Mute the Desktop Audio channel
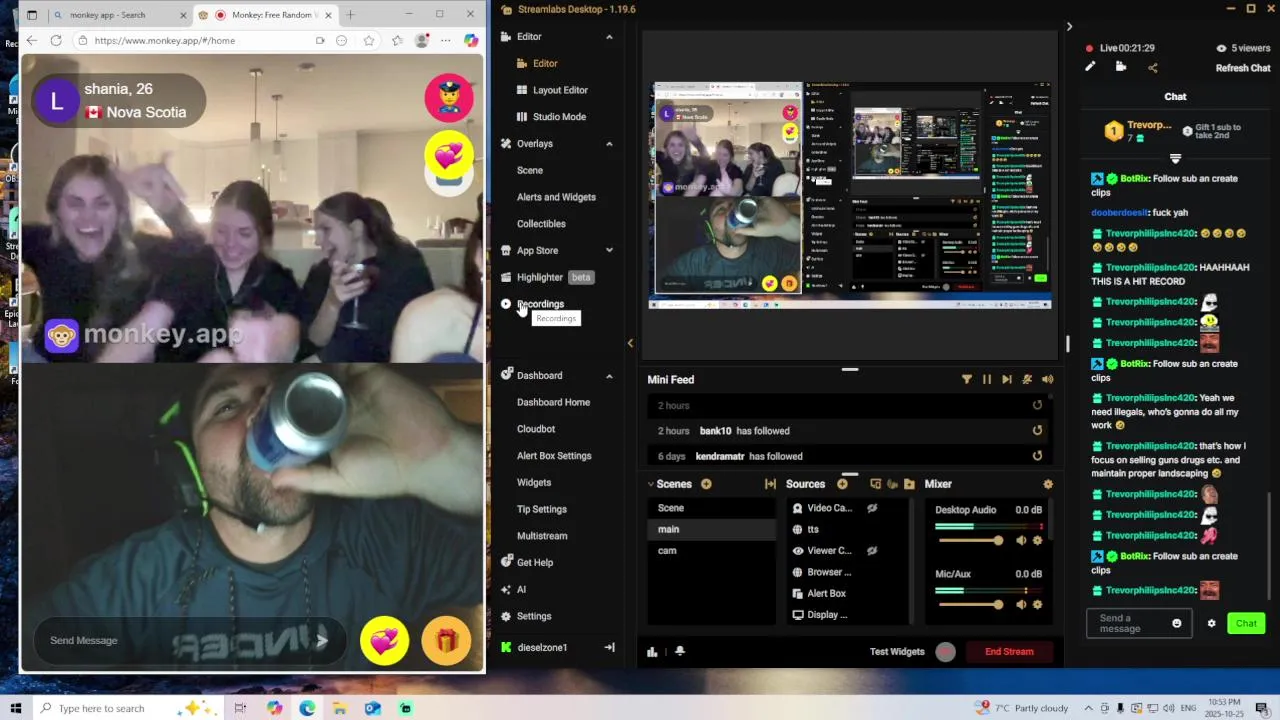This screenshot has width=1280, height=720. pyautogui.click(x=1021, y=541)
